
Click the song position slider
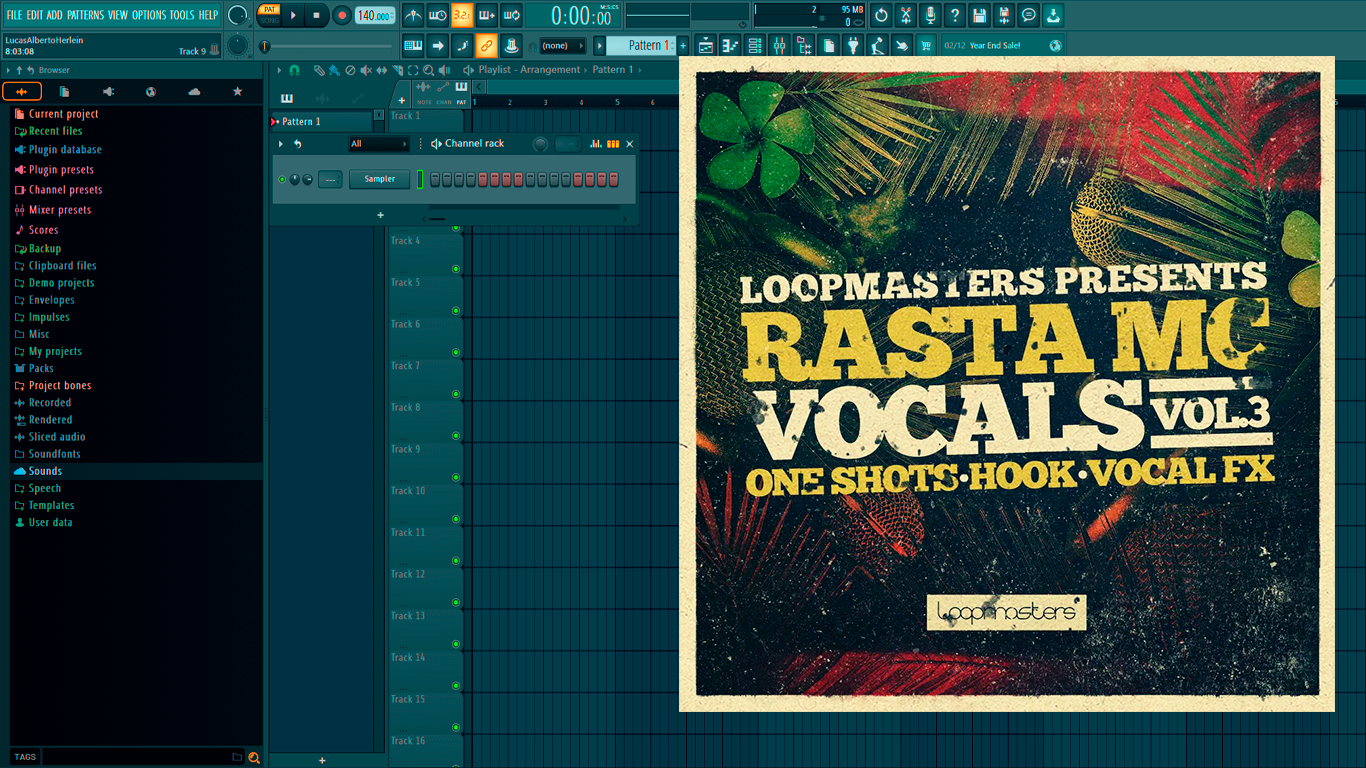pos(327,46)
